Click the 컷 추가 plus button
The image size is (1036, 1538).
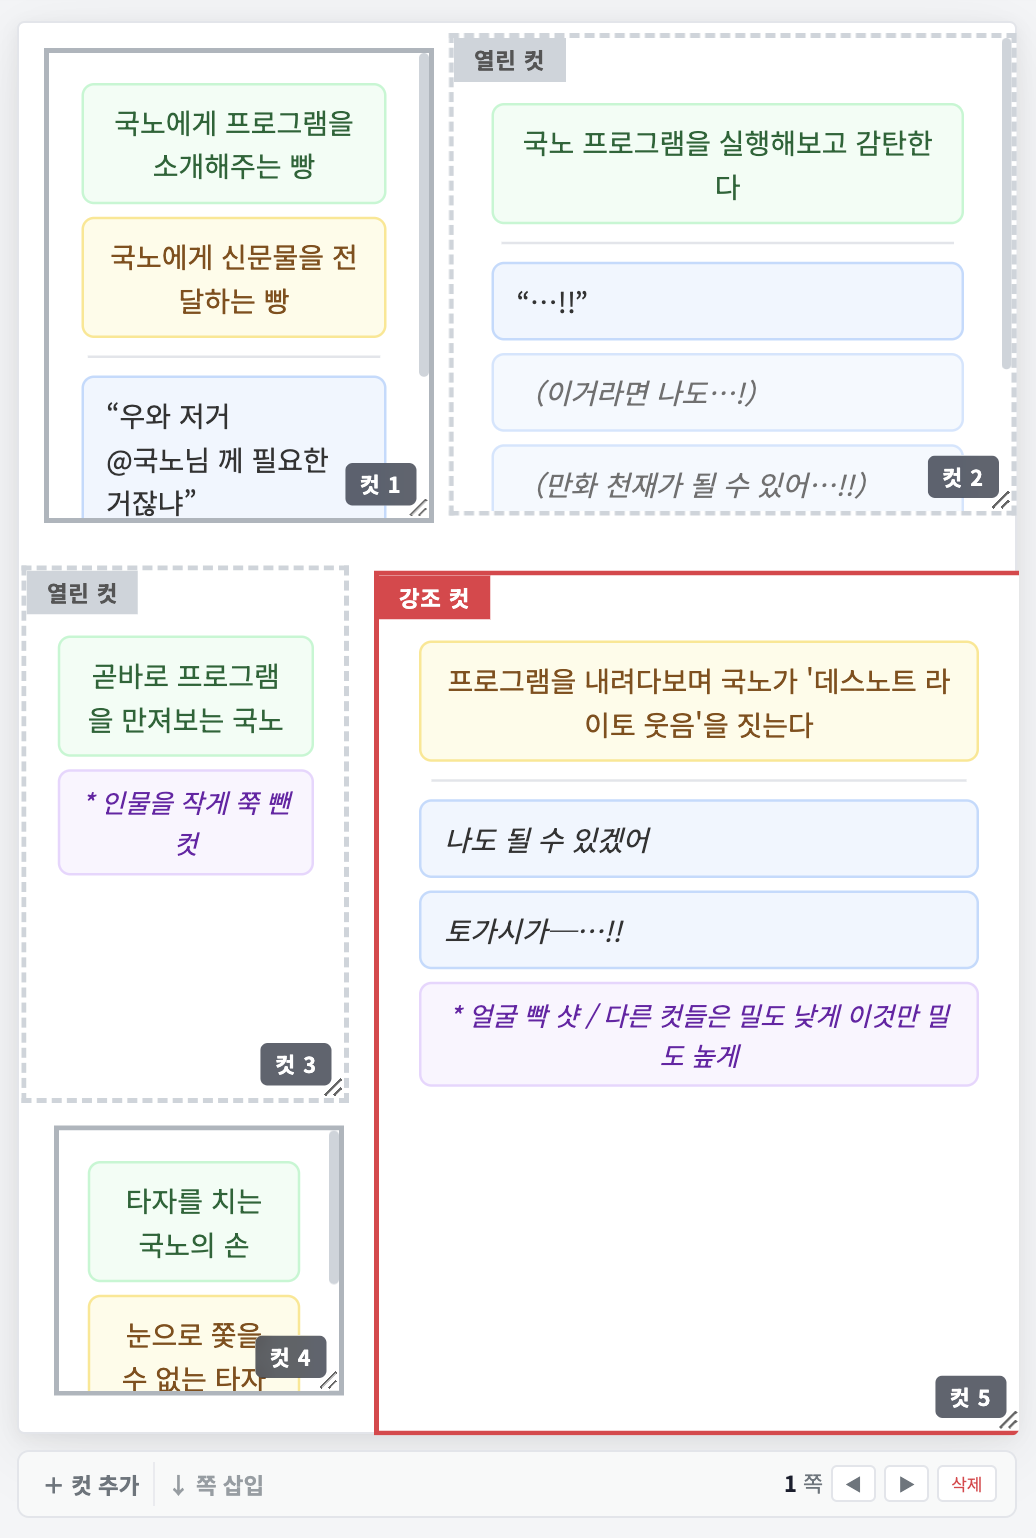[x=92, y=1485]
